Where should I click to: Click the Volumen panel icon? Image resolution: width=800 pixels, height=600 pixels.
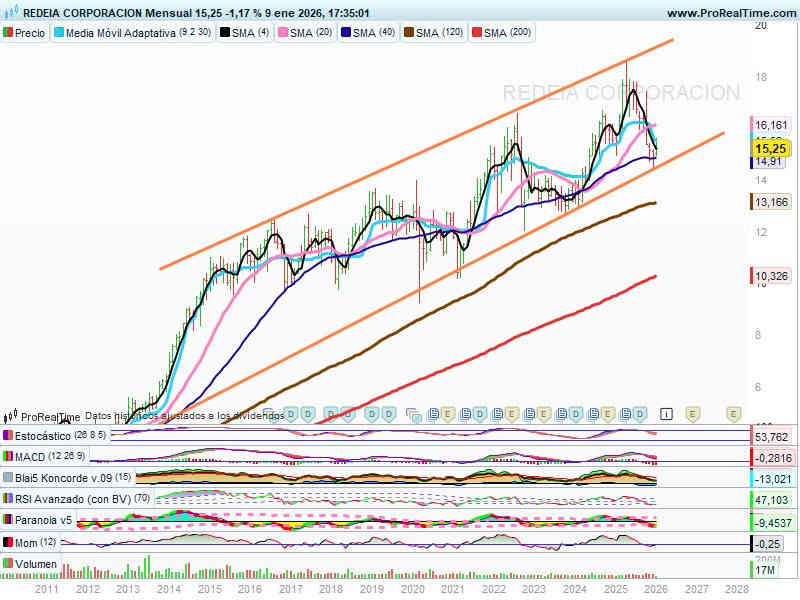(x=8, y=563)
